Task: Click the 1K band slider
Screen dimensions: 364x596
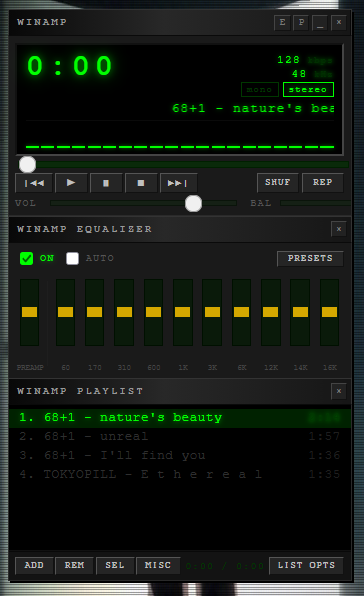Action: [183, 312]
